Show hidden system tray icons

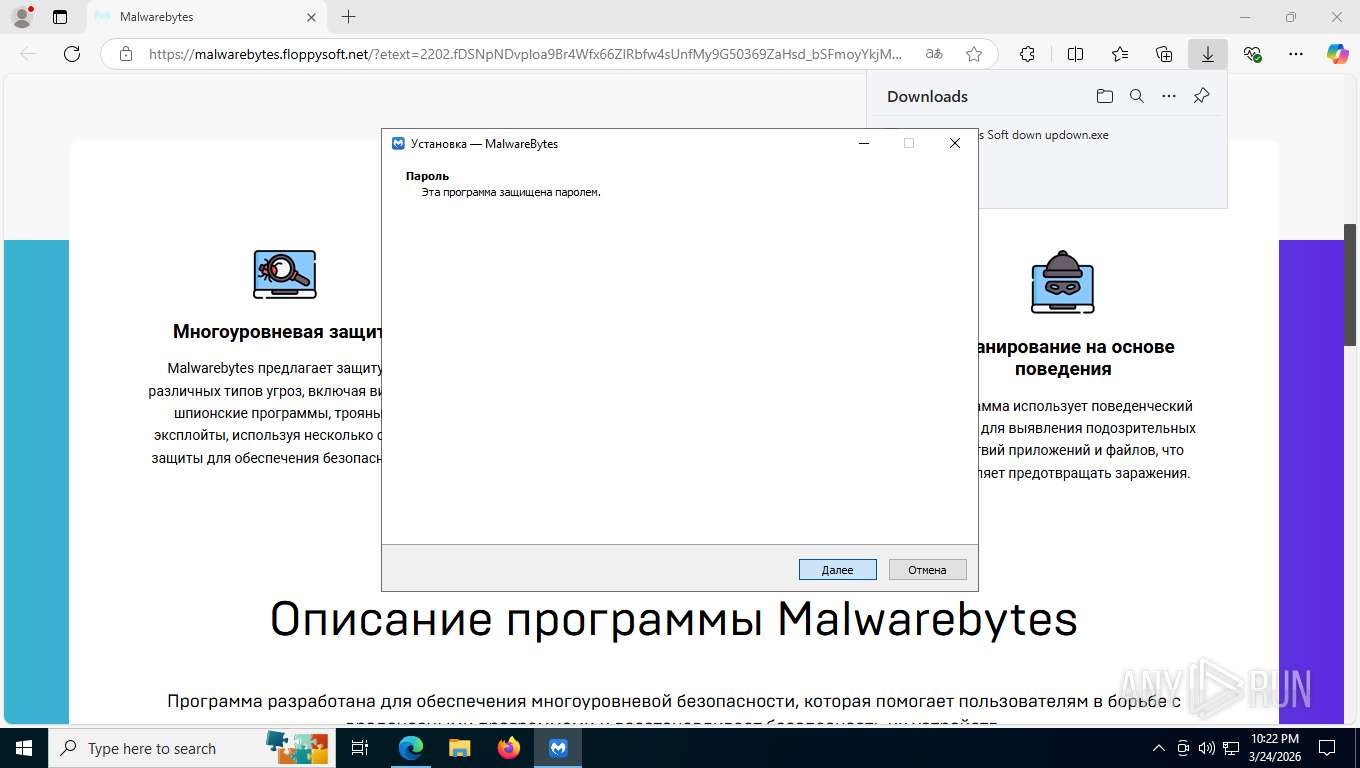1159,748
